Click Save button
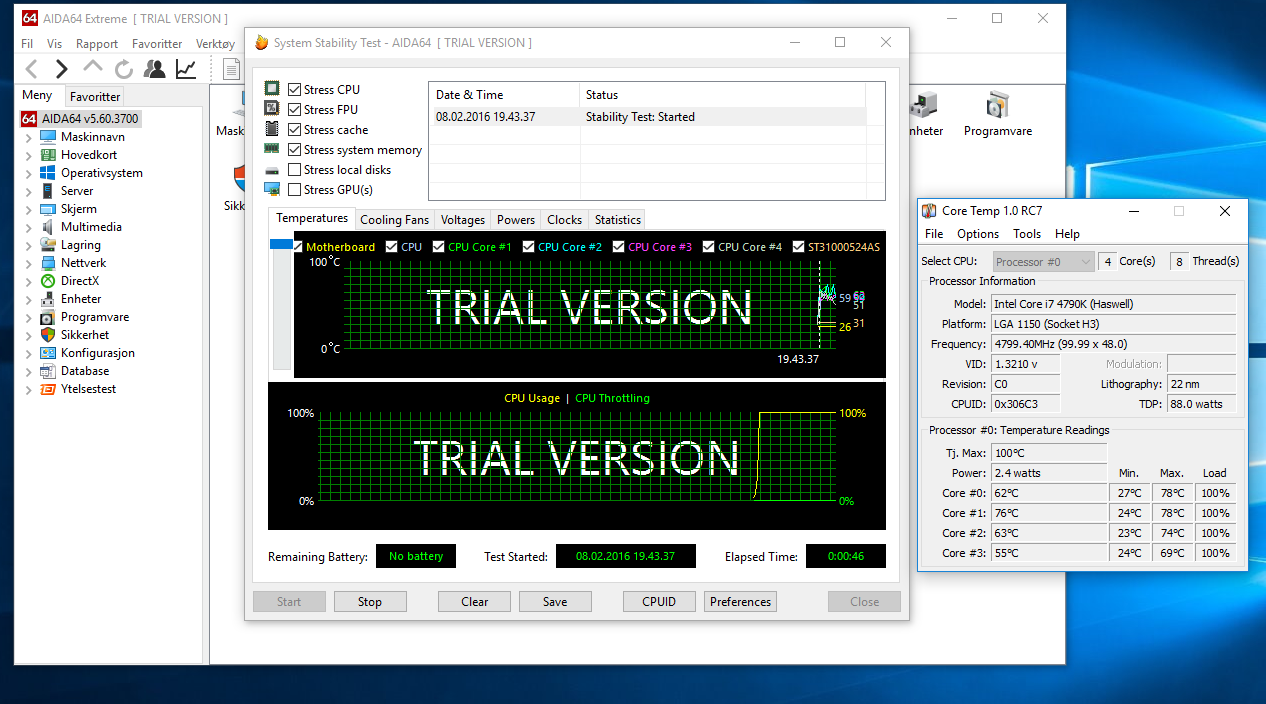1266x704 pixels. (555, 602)
